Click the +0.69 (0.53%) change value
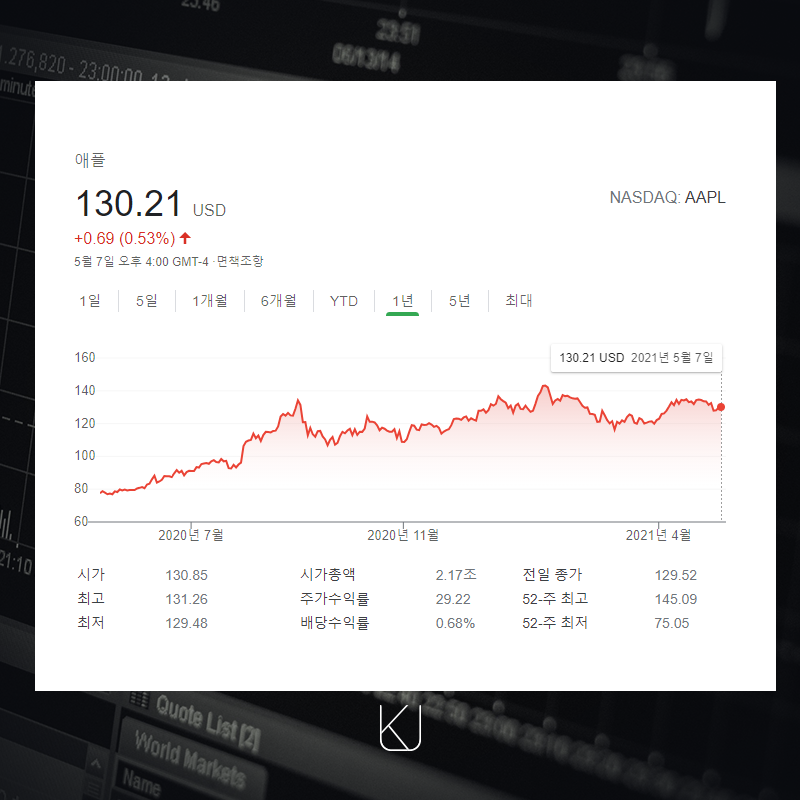Viewport: 800px width, 800px height. (x=125, y=238)
